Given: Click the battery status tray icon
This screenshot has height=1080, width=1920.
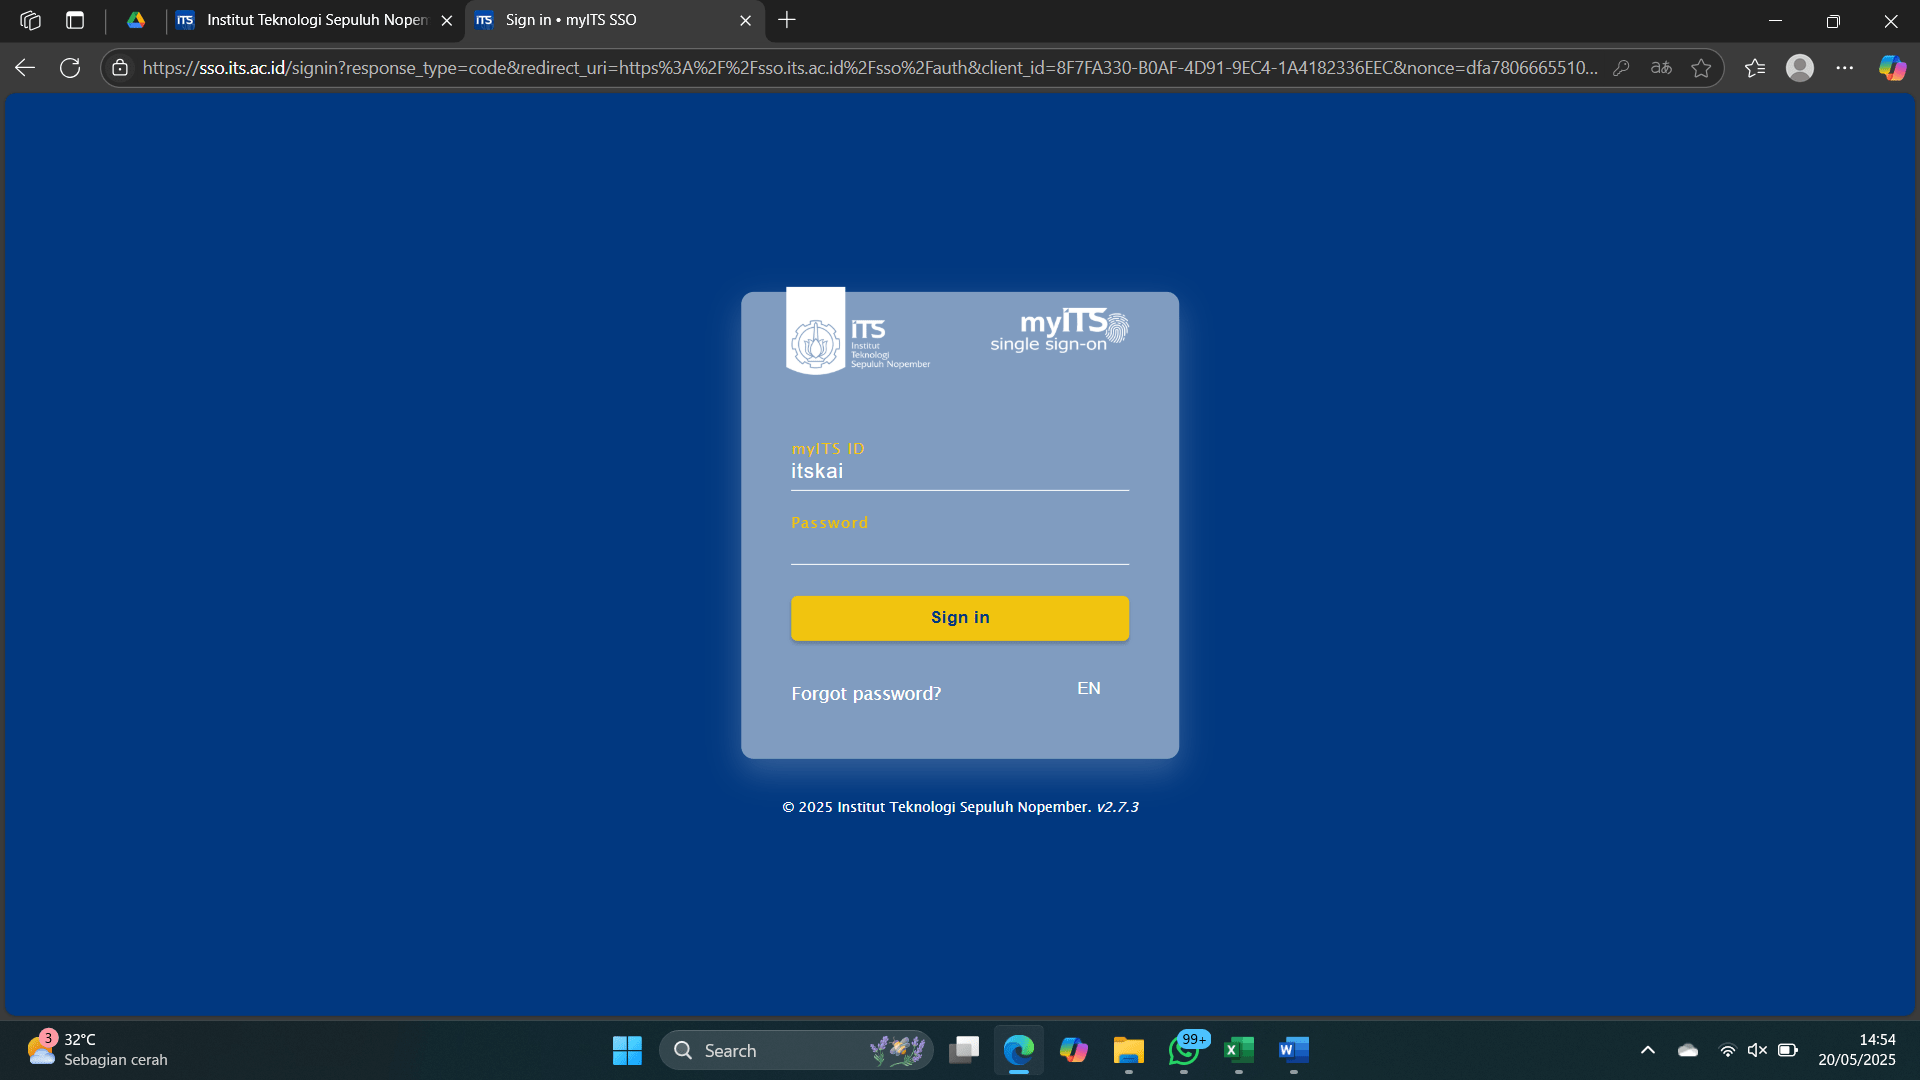Looking at the screenshot, I should pyautogui.click(x=1788, y=1050).
